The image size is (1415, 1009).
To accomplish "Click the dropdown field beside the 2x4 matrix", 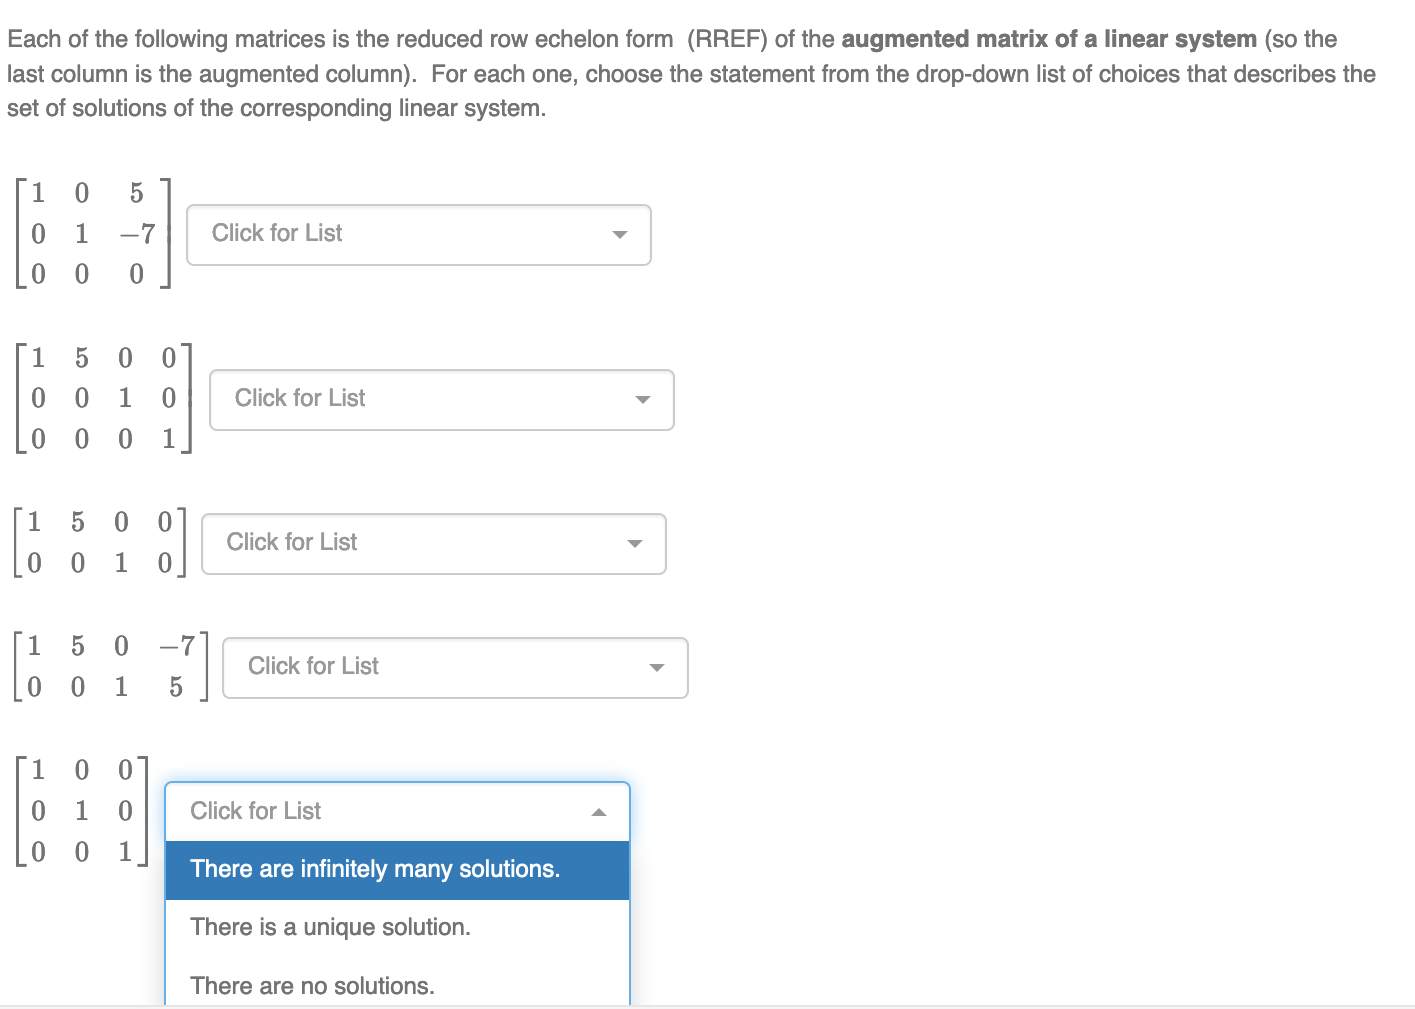I will 434,543.
